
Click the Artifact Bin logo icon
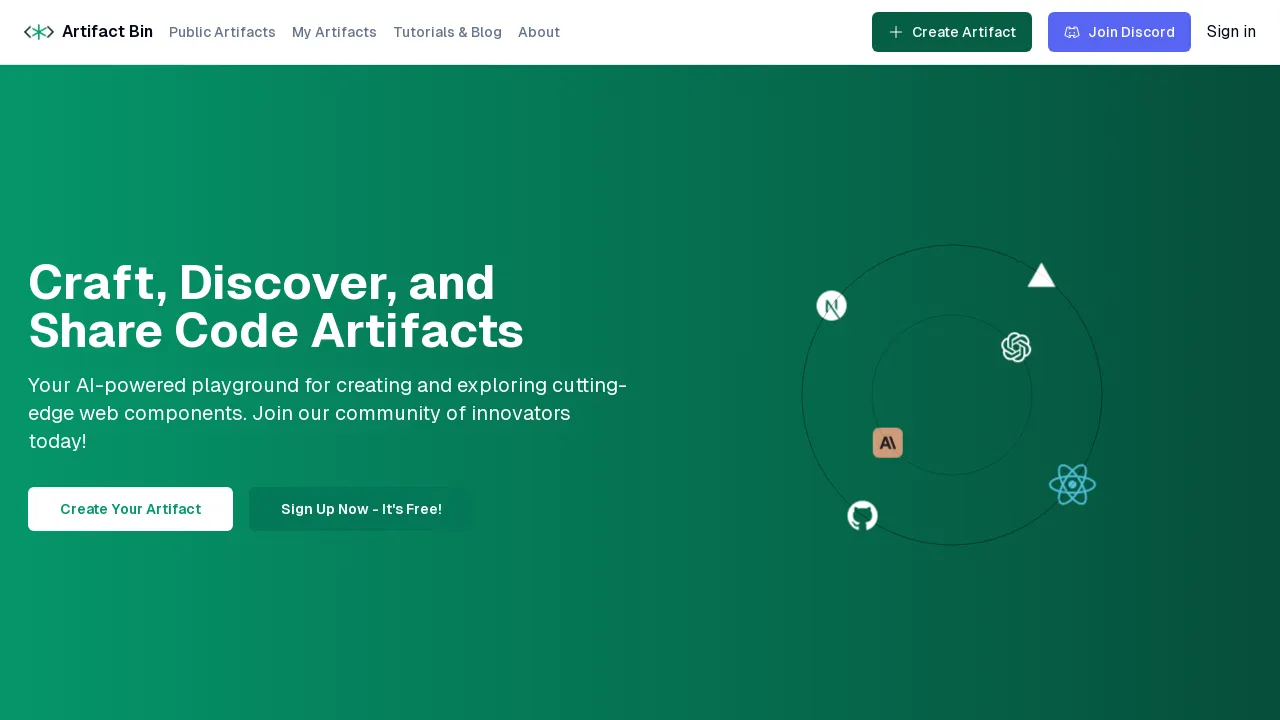pos(39,32)
